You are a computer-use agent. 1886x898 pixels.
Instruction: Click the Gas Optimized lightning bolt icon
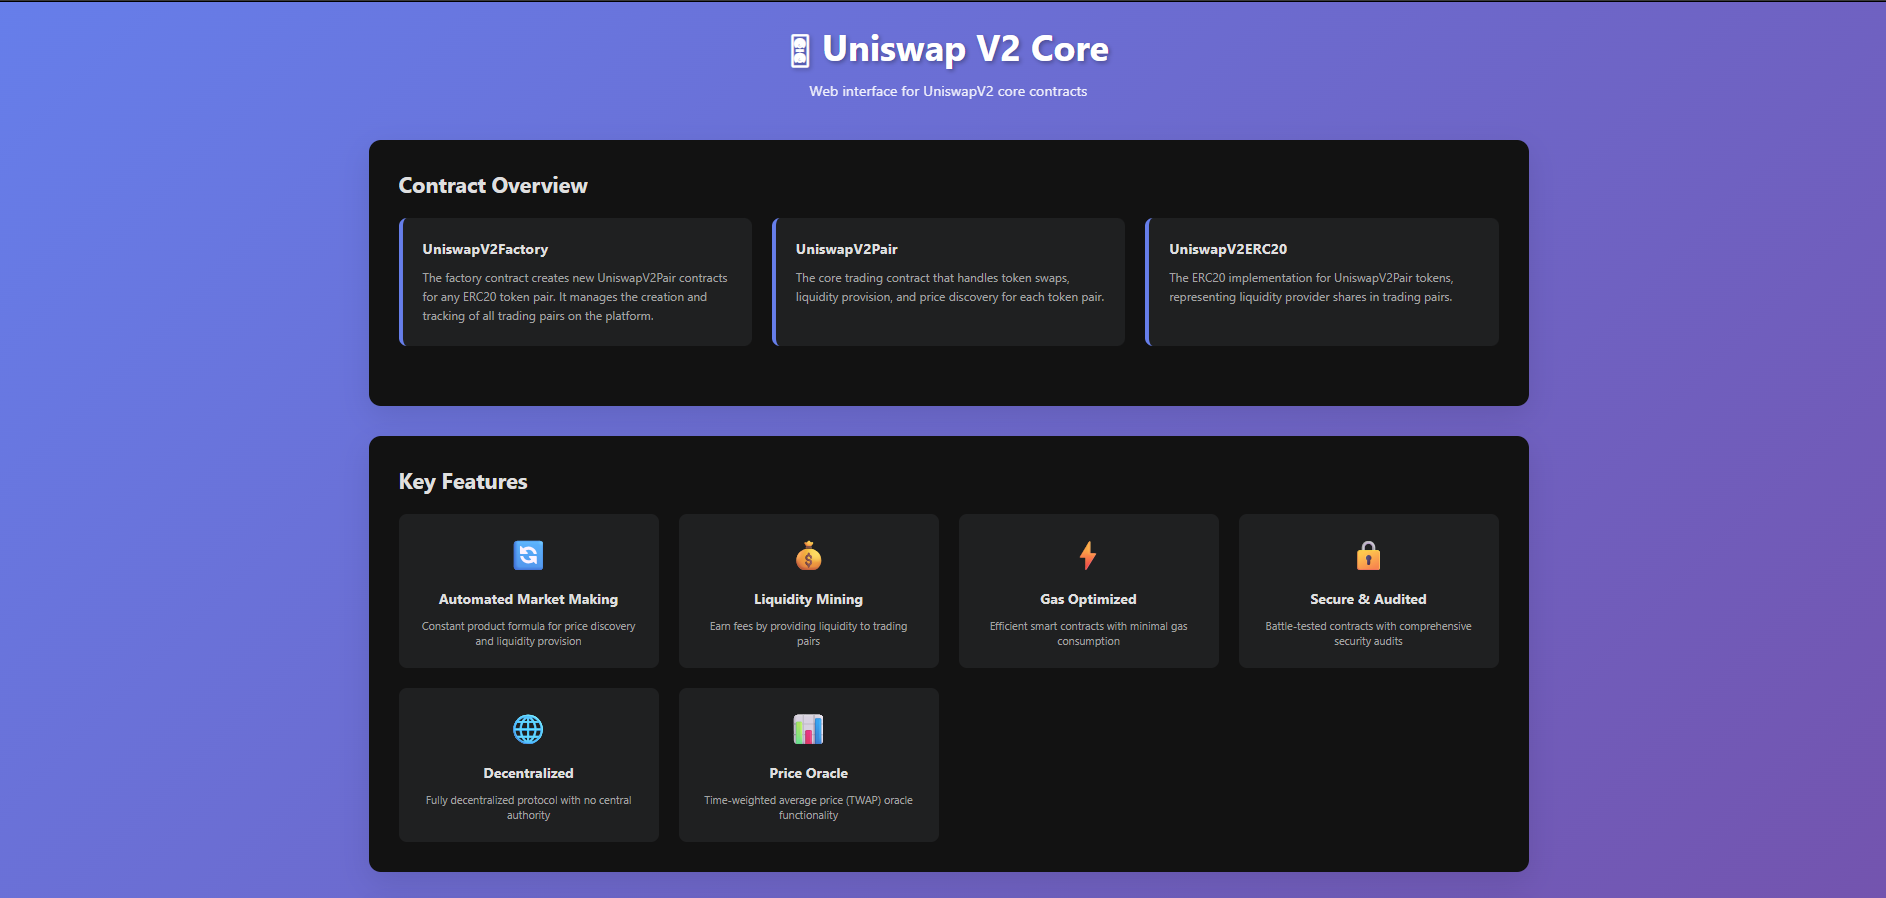[x=1088, y=555]
